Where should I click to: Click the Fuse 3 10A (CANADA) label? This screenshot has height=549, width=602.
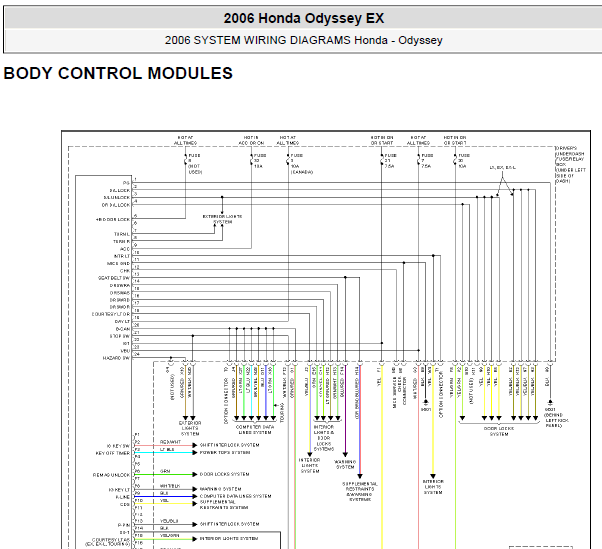[x=302, y=164]
